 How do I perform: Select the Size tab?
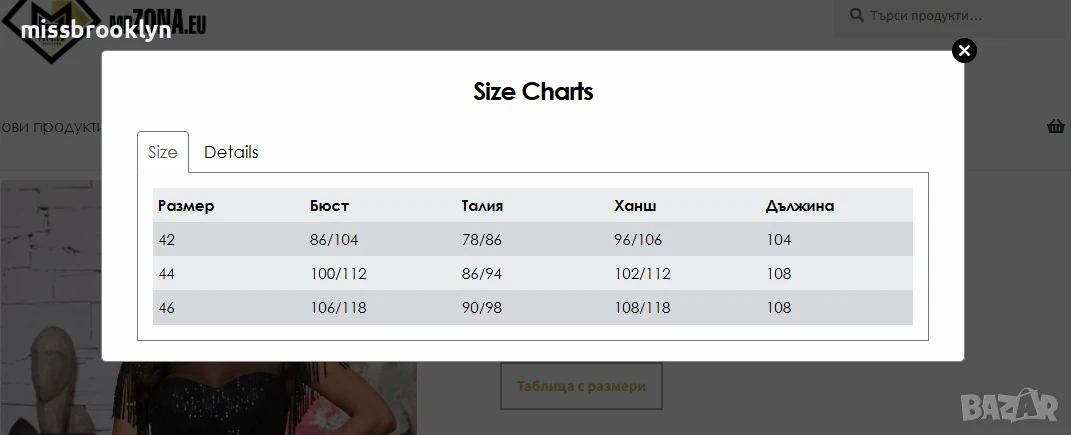tap(163, 152)
